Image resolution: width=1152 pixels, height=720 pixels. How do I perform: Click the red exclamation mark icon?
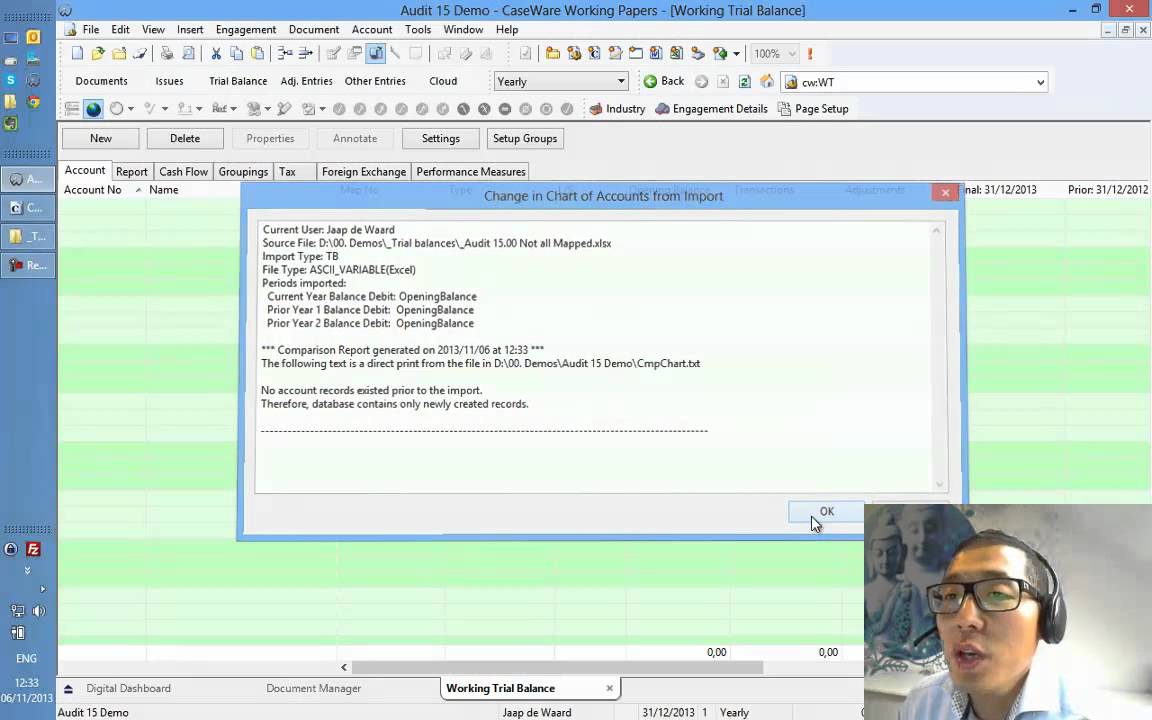tap(810, 54)
